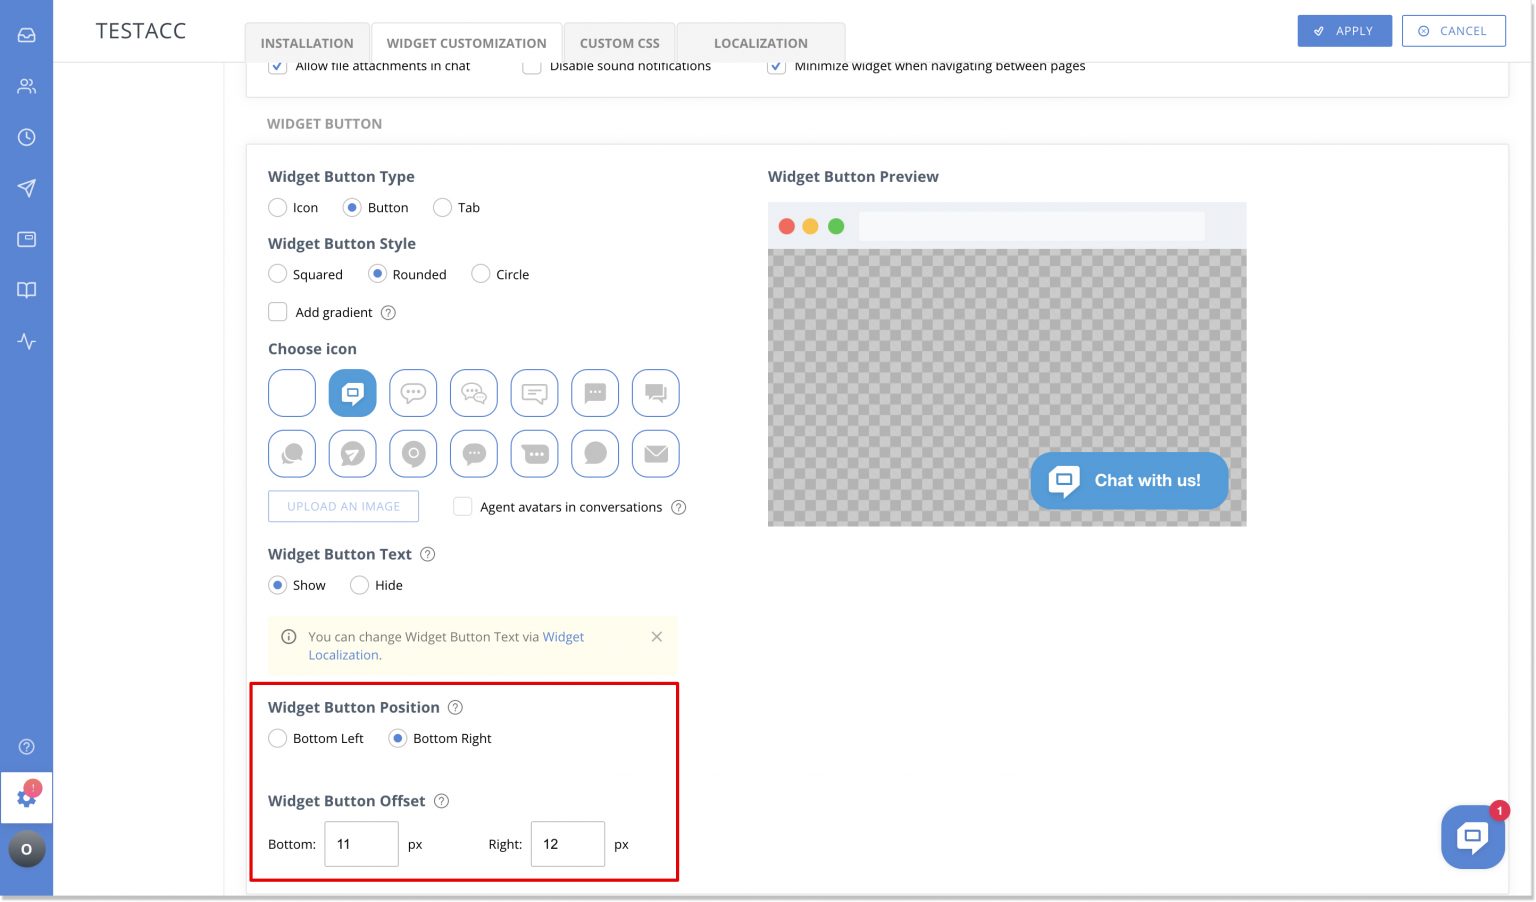Open the Visitors section in the sidebar

[x=26, y=86]
